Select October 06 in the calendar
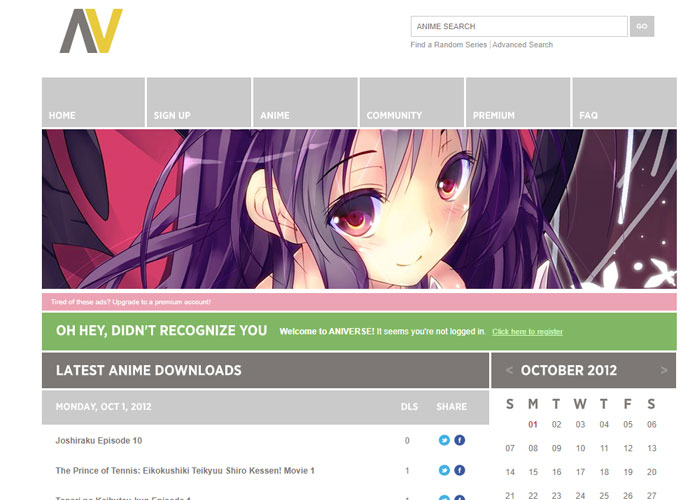The height and width of the screenshot is (500, 700). coord(652,425)
